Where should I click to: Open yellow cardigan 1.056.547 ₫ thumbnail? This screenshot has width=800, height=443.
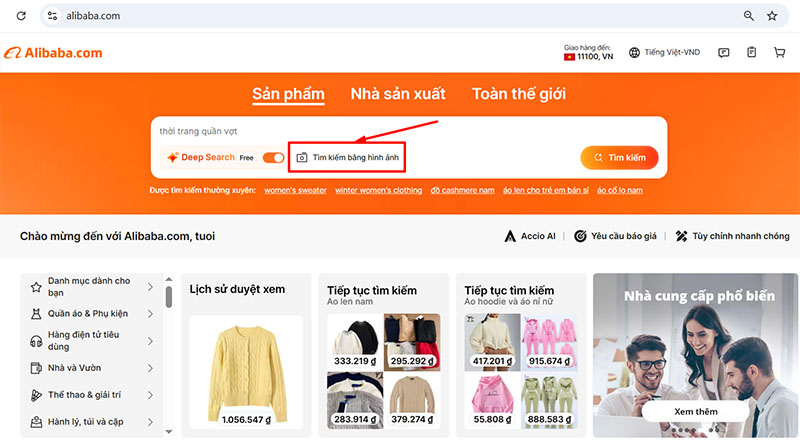(246, 373)
